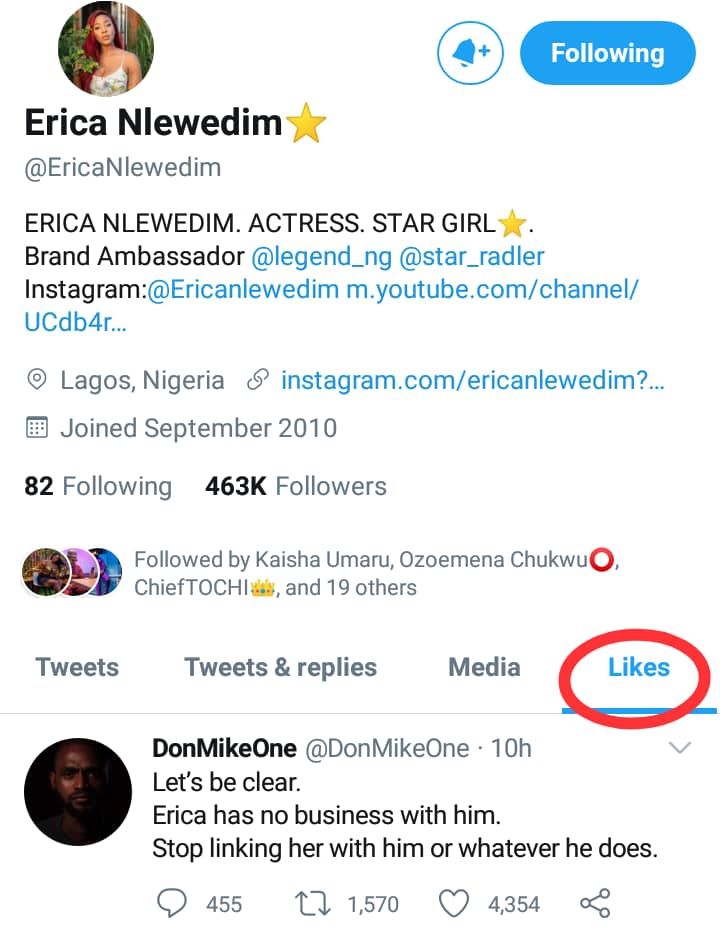720x929 pixels.
Task: Open the Tweets & replies tab
Action: (x=281, y=668)
